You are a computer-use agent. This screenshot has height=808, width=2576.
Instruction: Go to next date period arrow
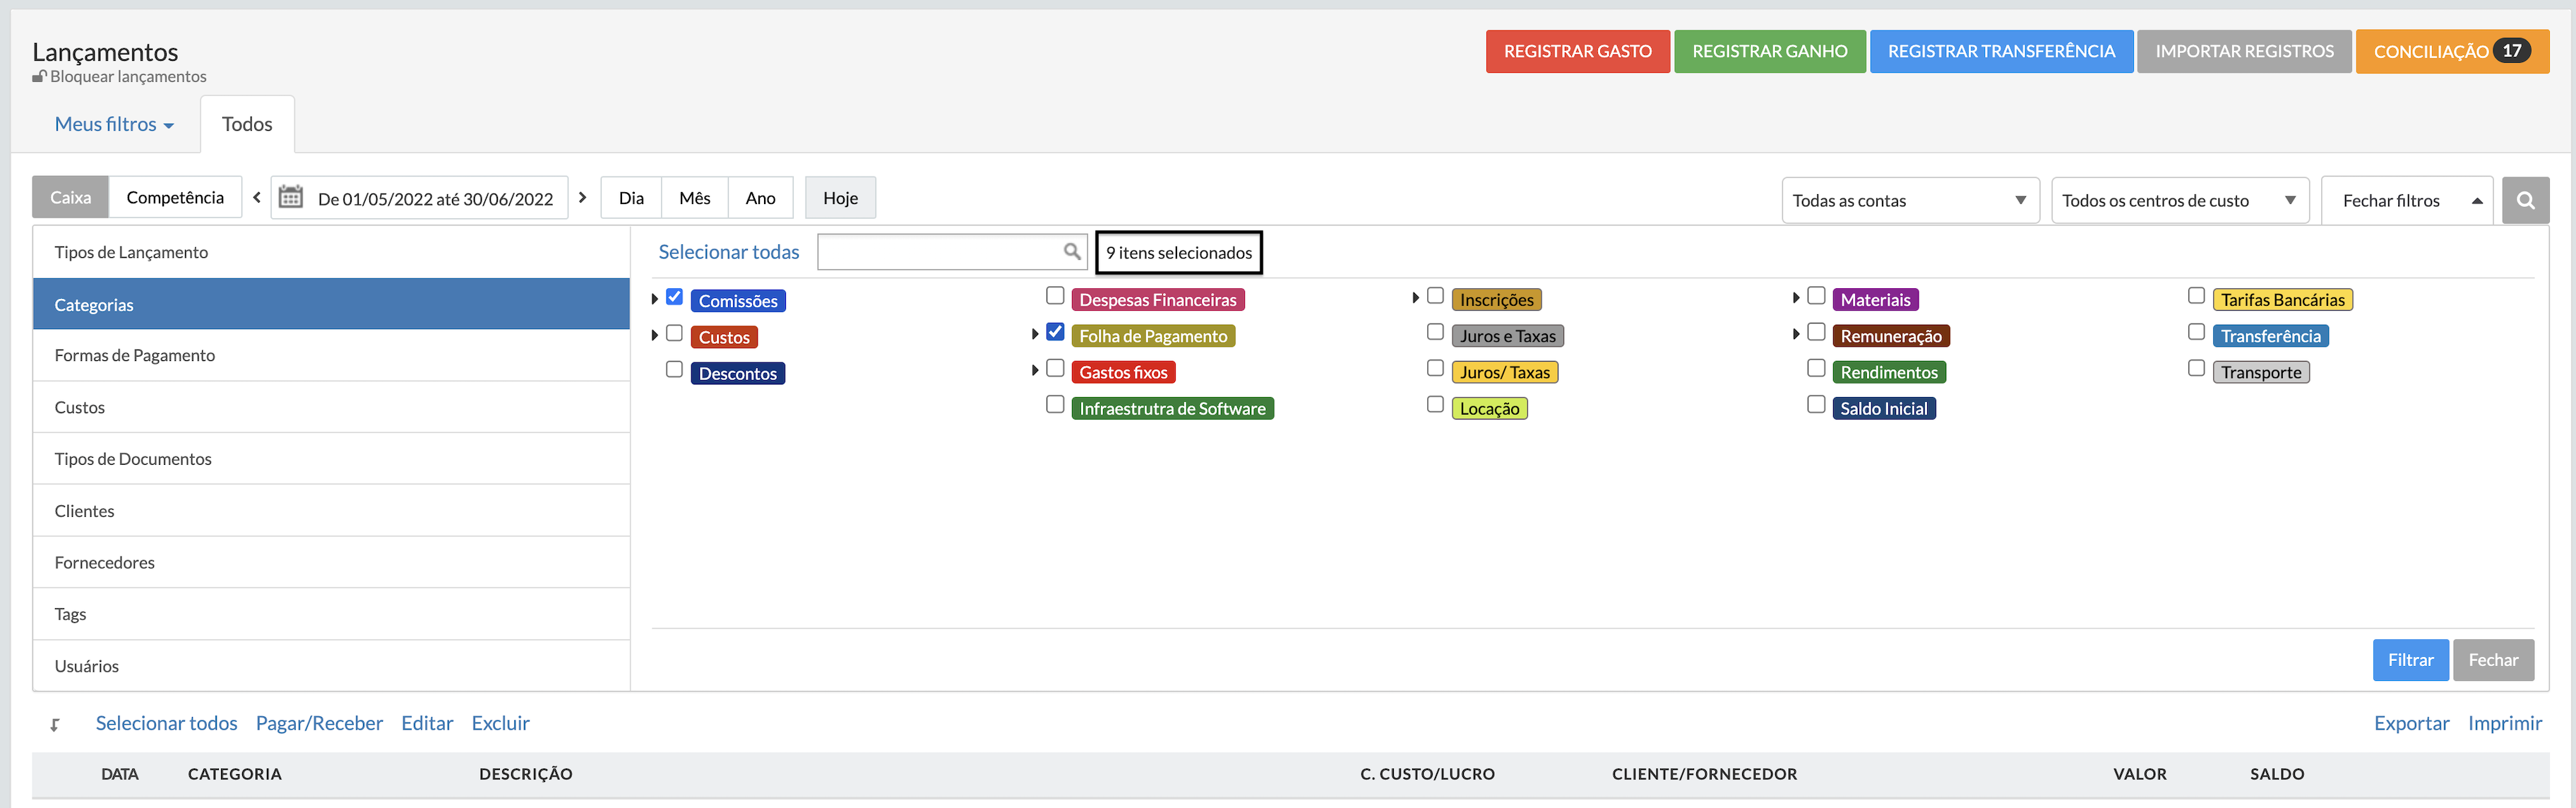tap(583, 197)
